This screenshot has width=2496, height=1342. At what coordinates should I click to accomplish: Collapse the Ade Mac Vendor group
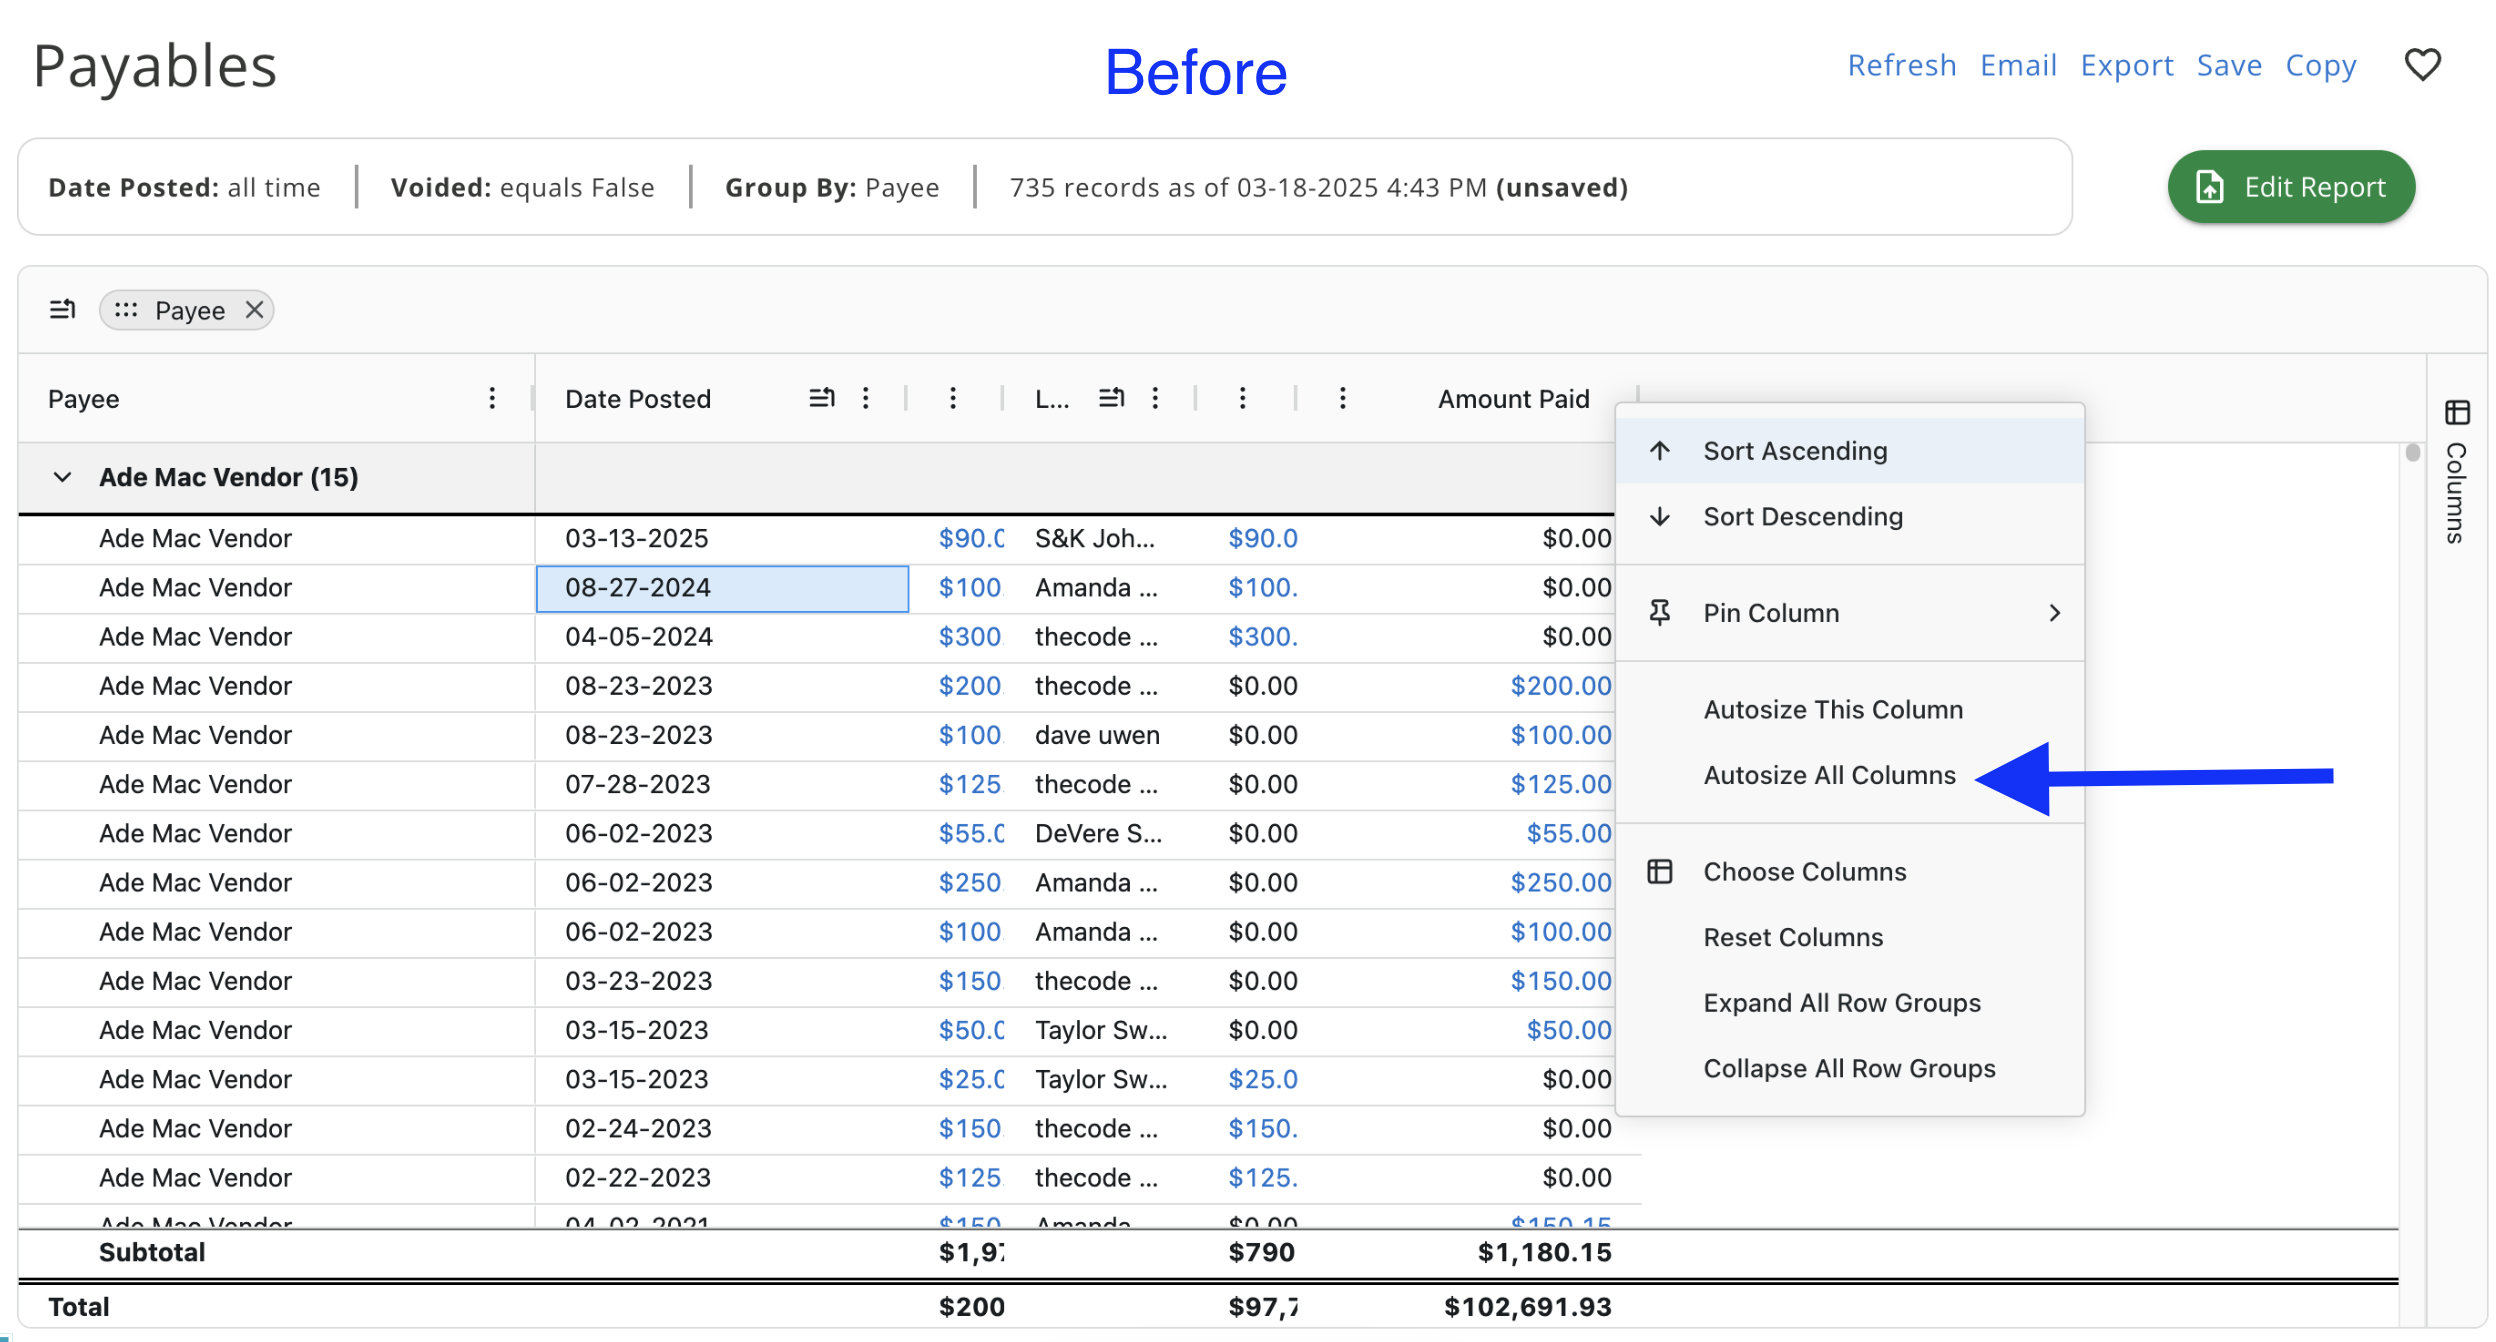tap(62, 477)
